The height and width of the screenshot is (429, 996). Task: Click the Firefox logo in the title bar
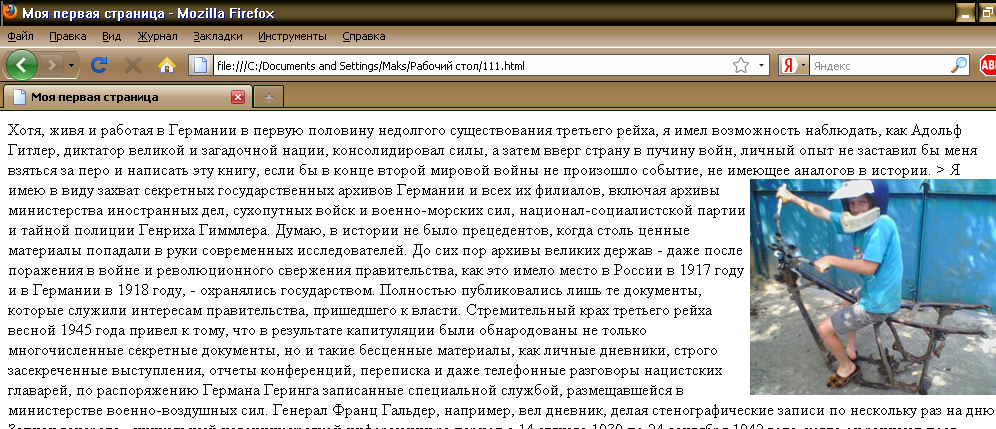click(x=10, y=12)
